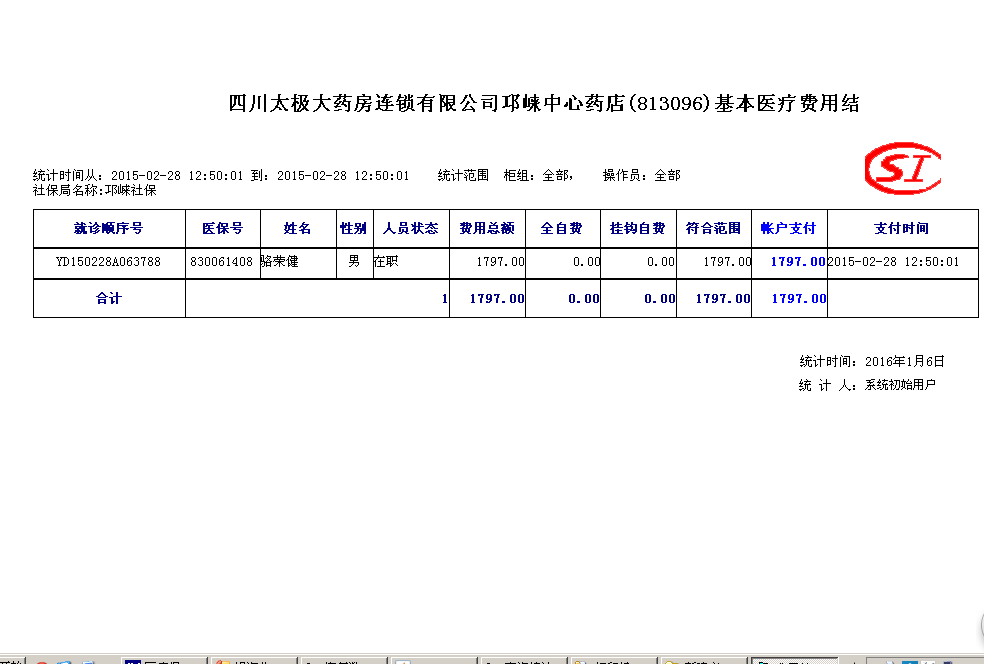Click the patient name 骆荣健
The image size is (984, 664).
pos(280,262)
